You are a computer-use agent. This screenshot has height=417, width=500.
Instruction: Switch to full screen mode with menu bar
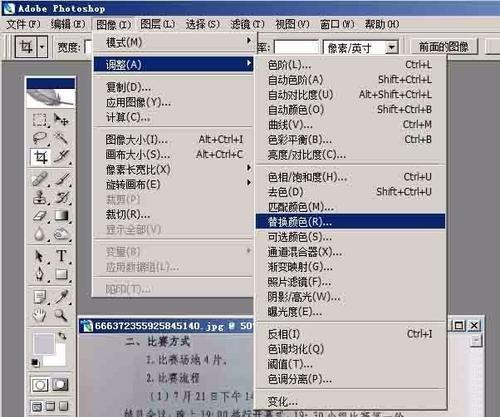pyautogui.click(x=50, y=406)
